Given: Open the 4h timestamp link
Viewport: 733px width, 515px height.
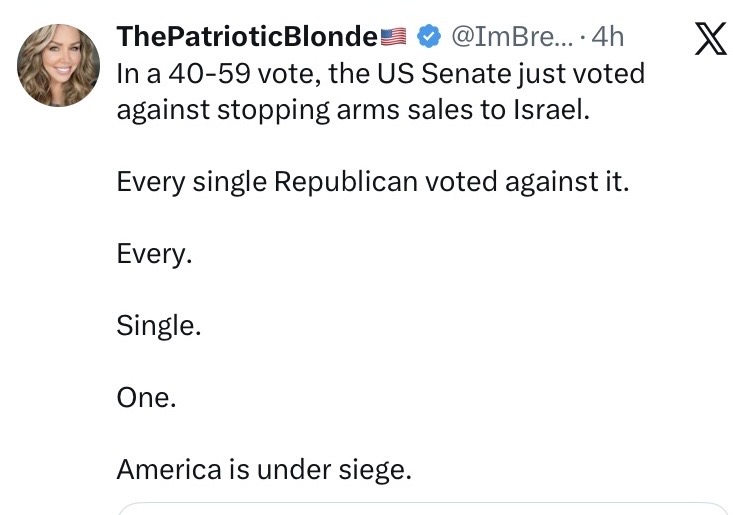Looking at the screenshot, I should pos(608,37).
